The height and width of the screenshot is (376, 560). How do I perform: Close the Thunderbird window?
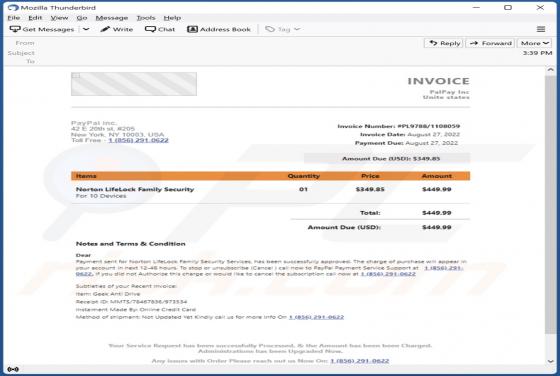[540, 7]
